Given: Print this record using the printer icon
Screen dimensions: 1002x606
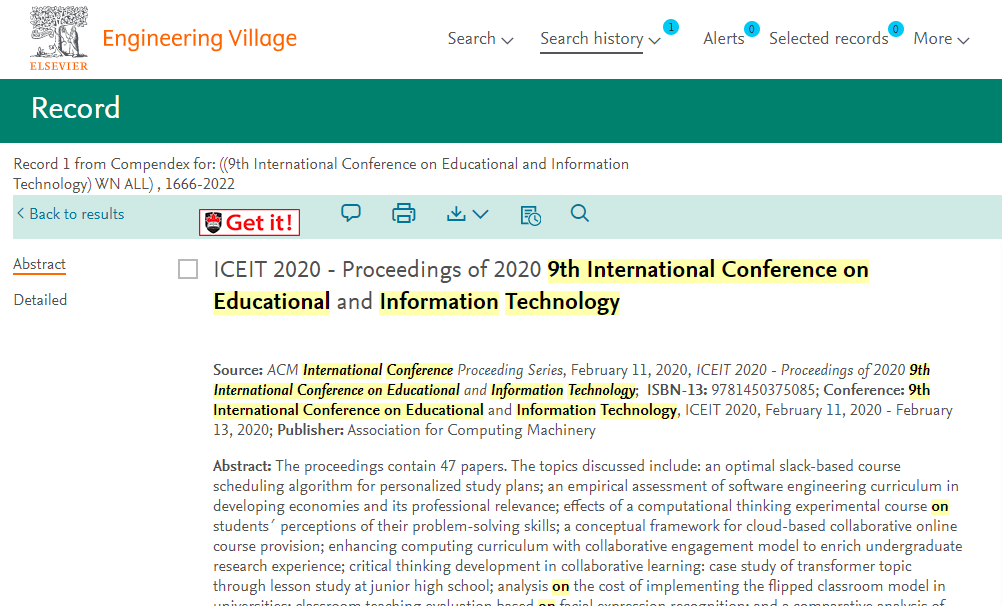Looking at the screenshot, I should coord(404,214).
